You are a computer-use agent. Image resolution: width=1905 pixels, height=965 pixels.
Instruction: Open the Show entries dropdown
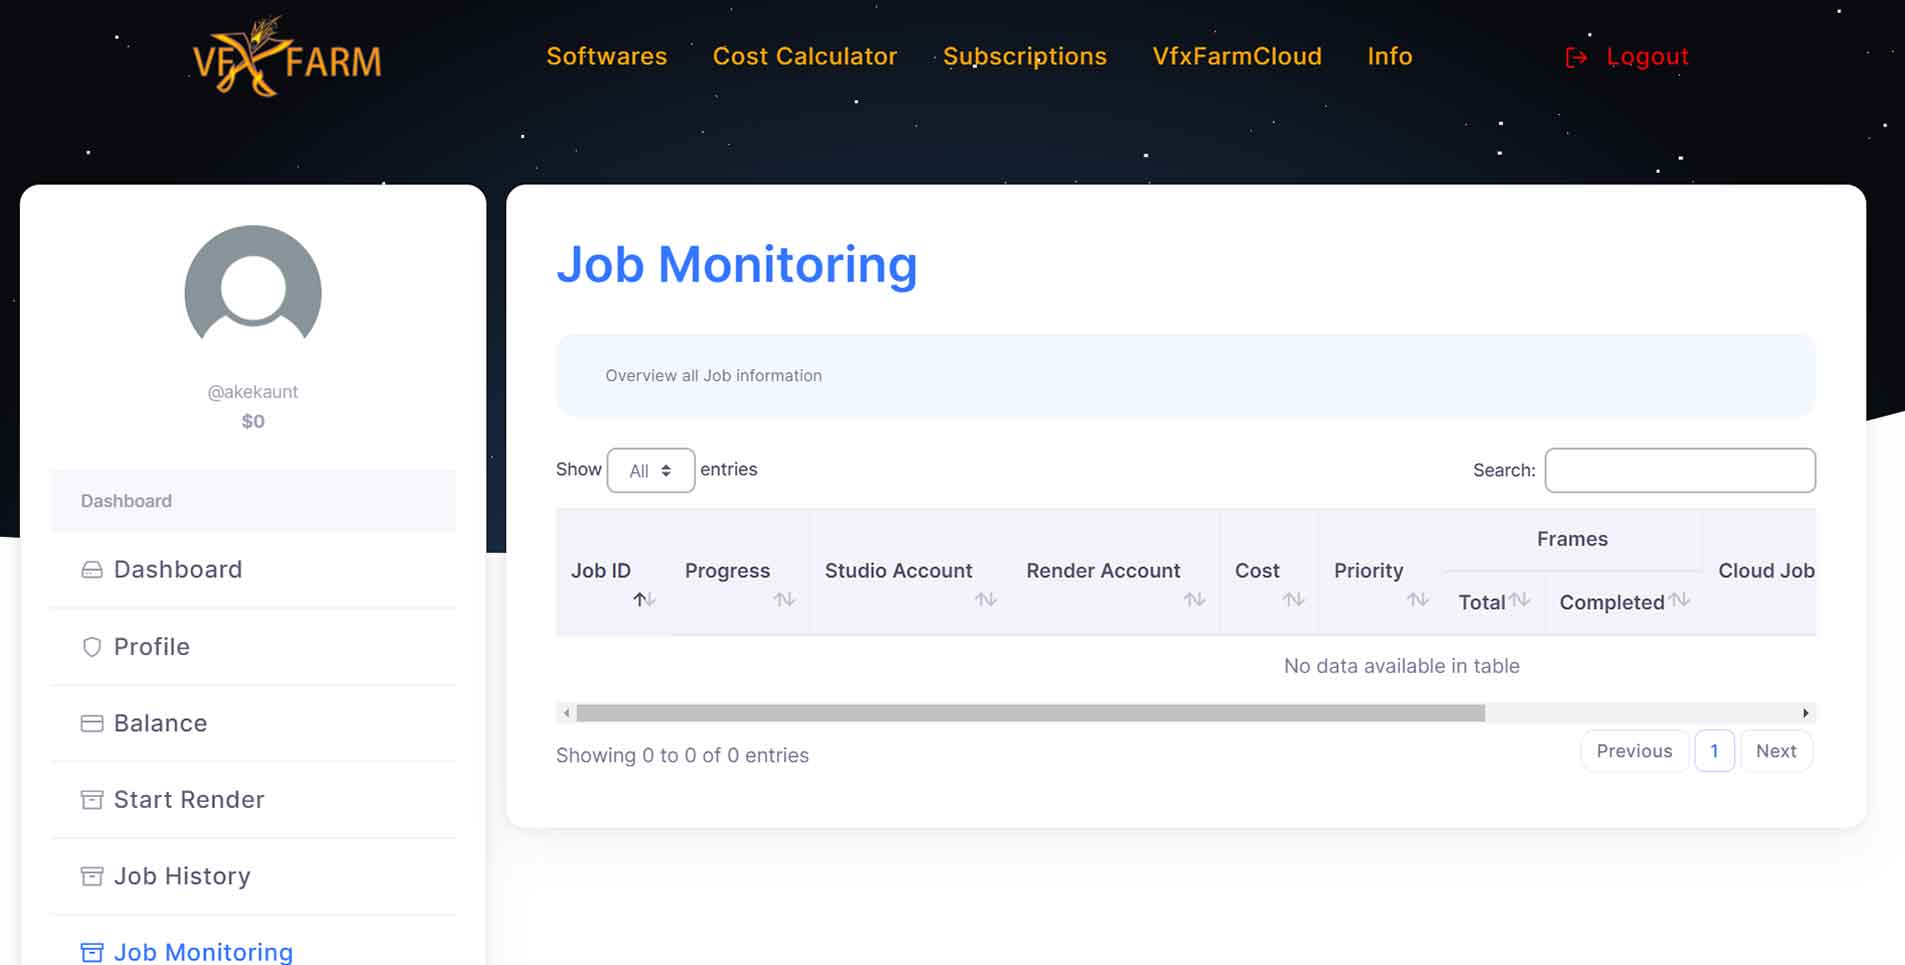click(x=650, y=471)
